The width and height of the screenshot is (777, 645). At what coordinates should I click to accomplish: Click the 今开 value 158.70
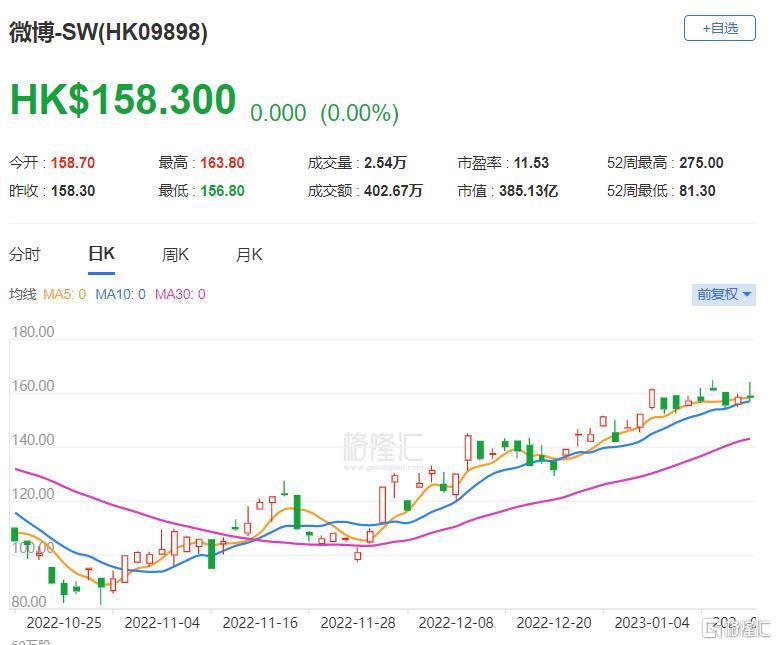73,162
